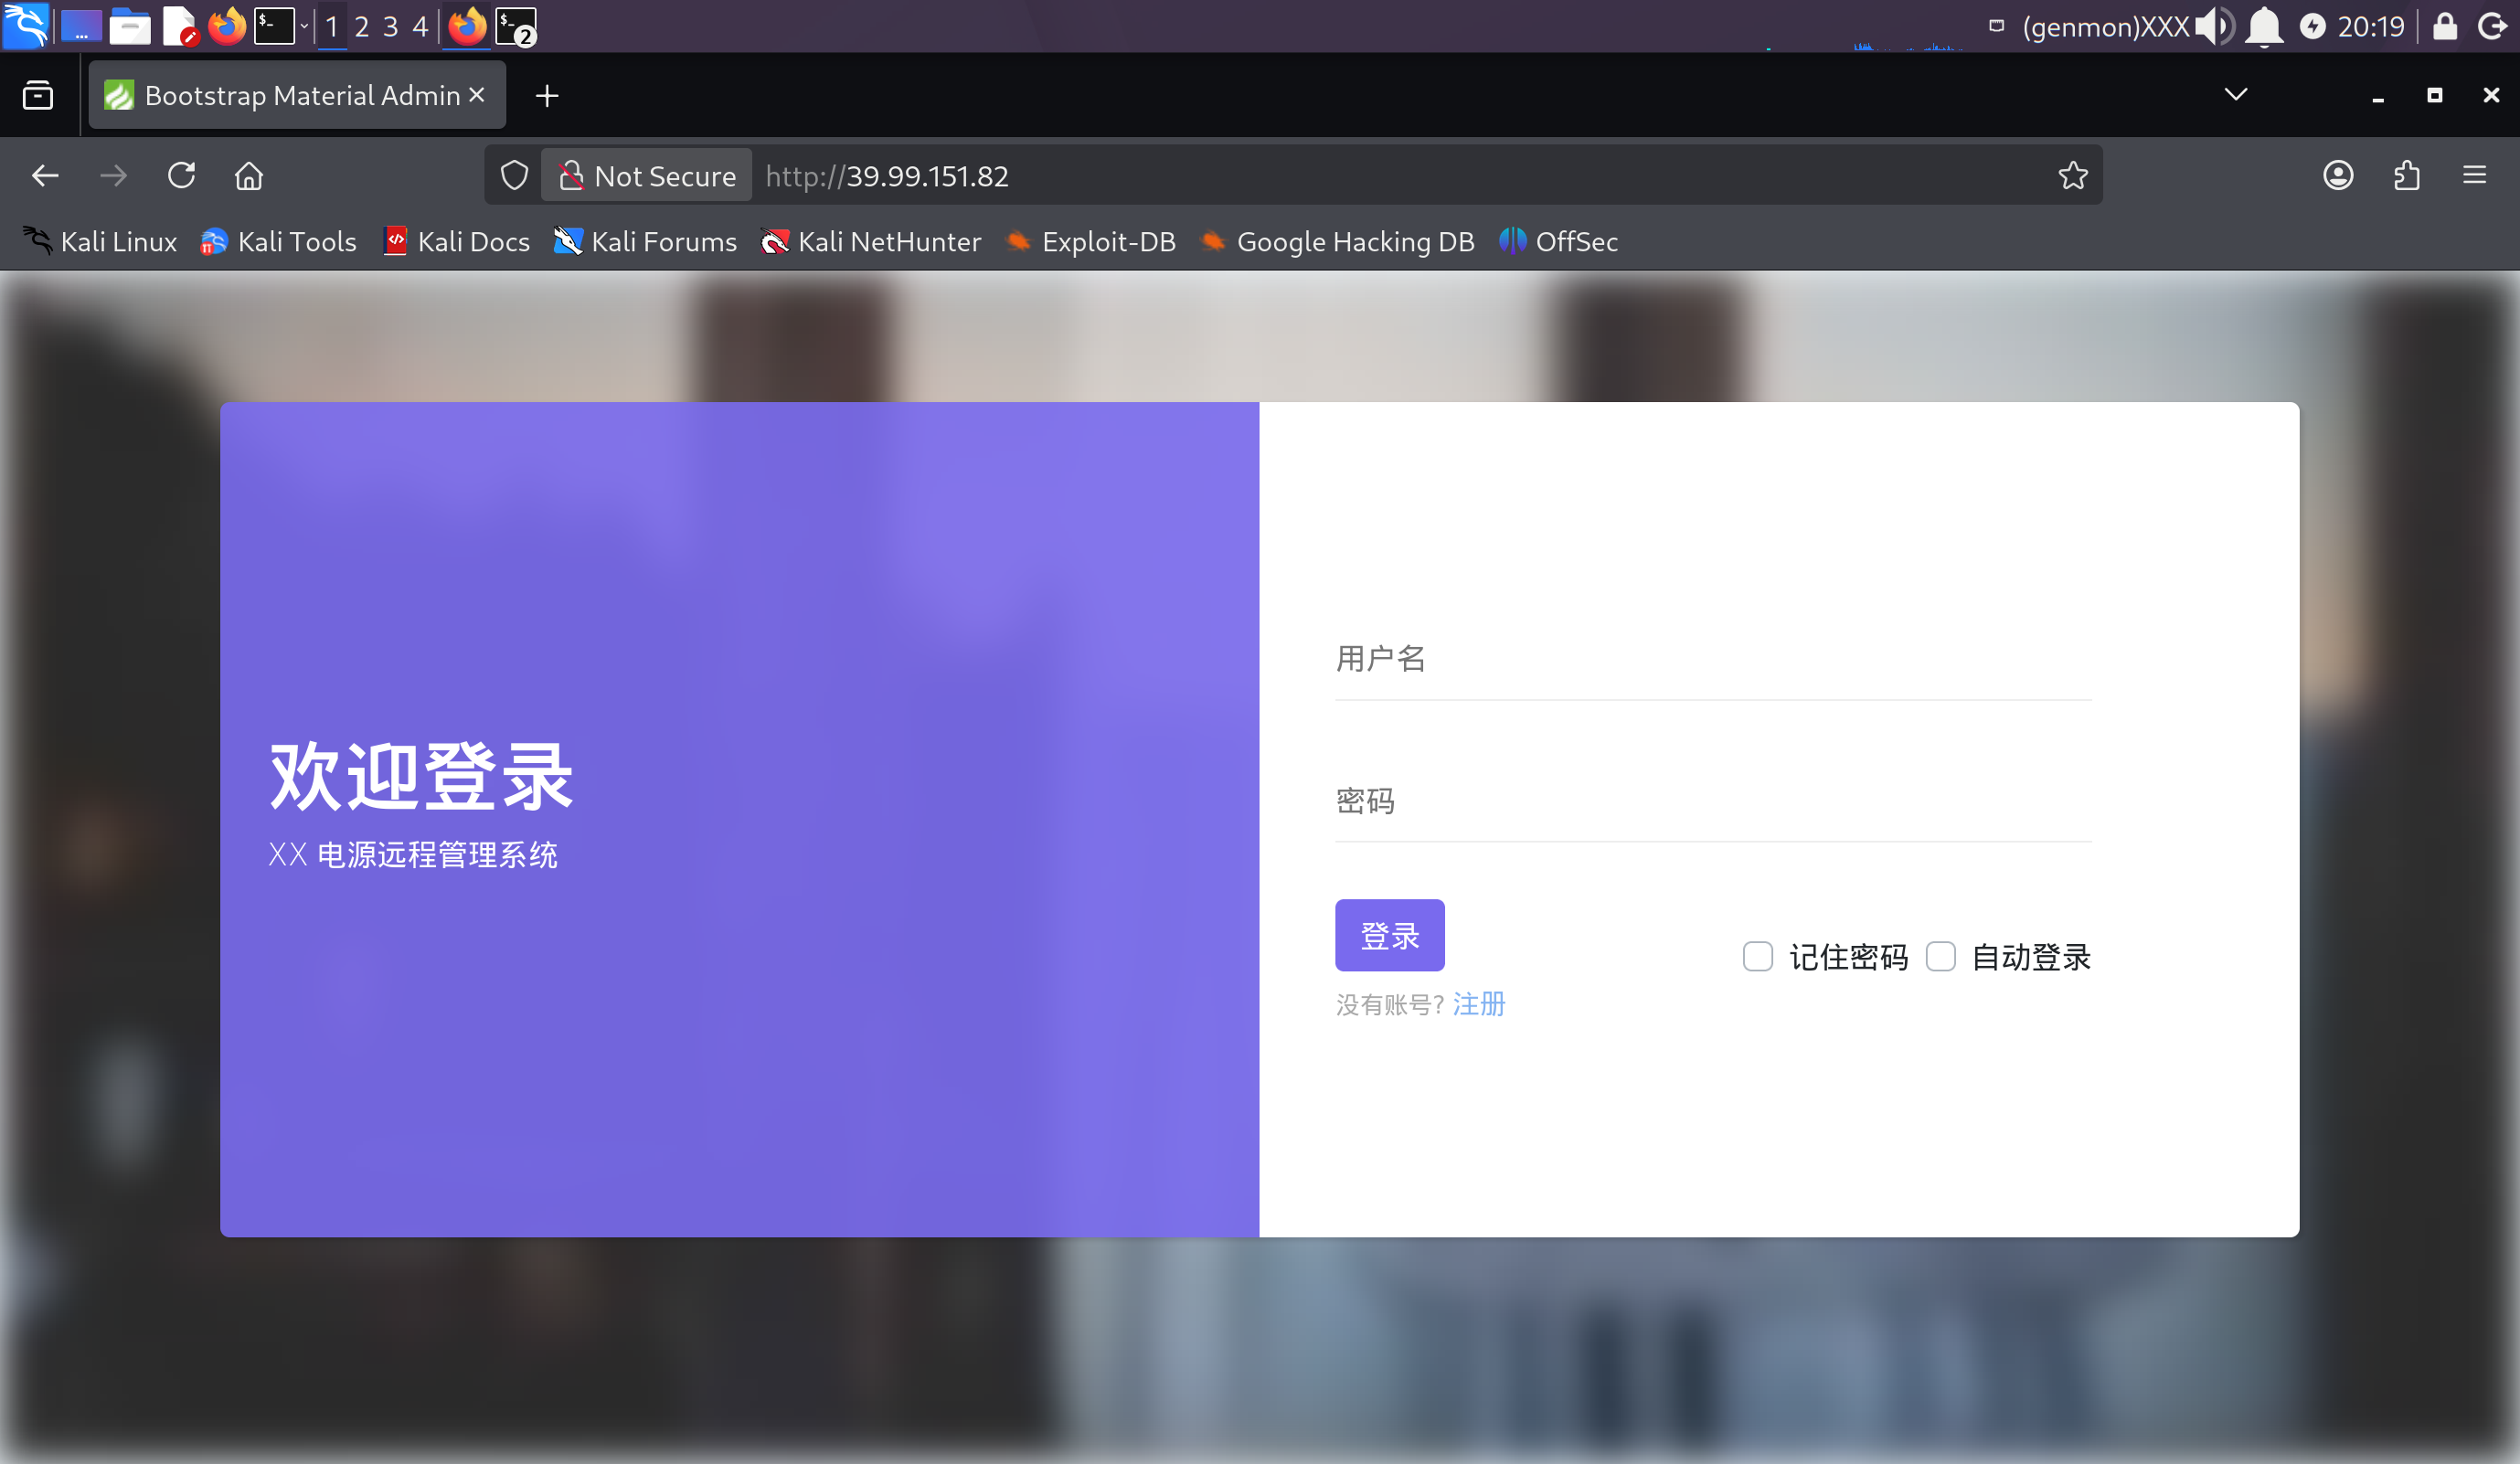
Task: Lock the screen with padlock icon
Action: click(x=2445, y=26)
